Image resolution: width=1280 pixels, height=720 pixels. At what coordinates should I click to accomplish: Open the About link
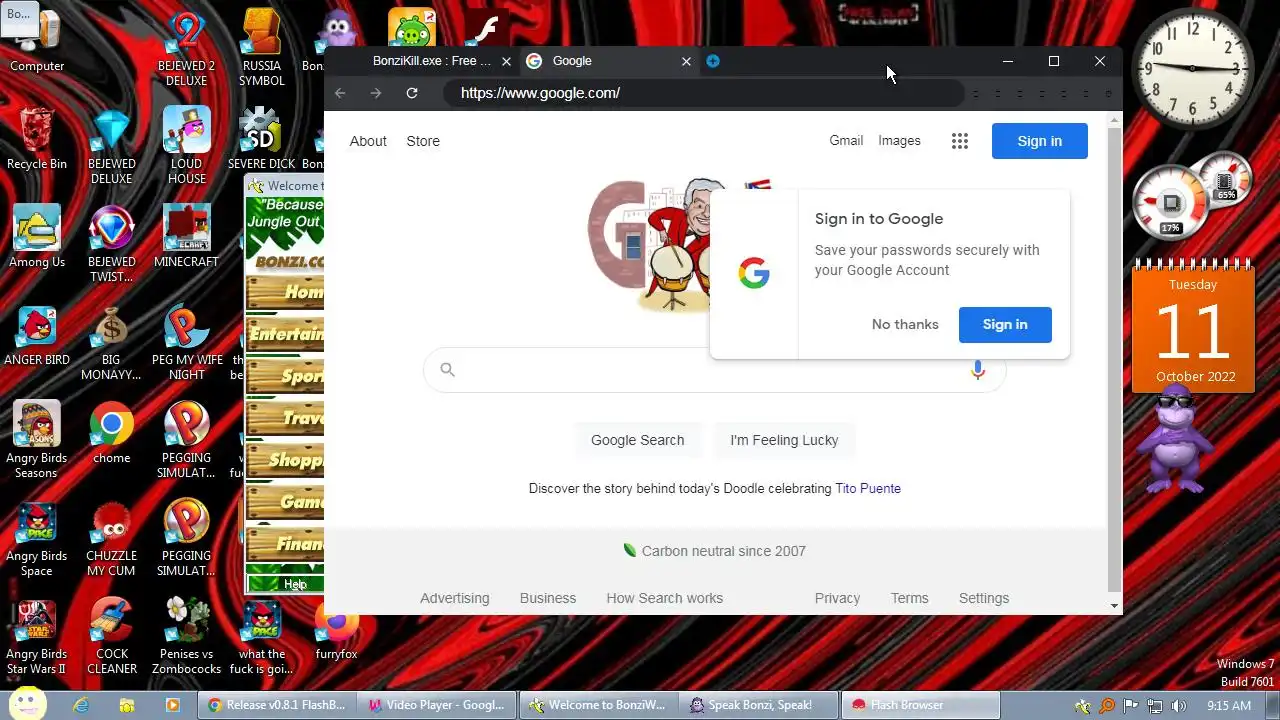pyautogui.click(x=368, y=141)
